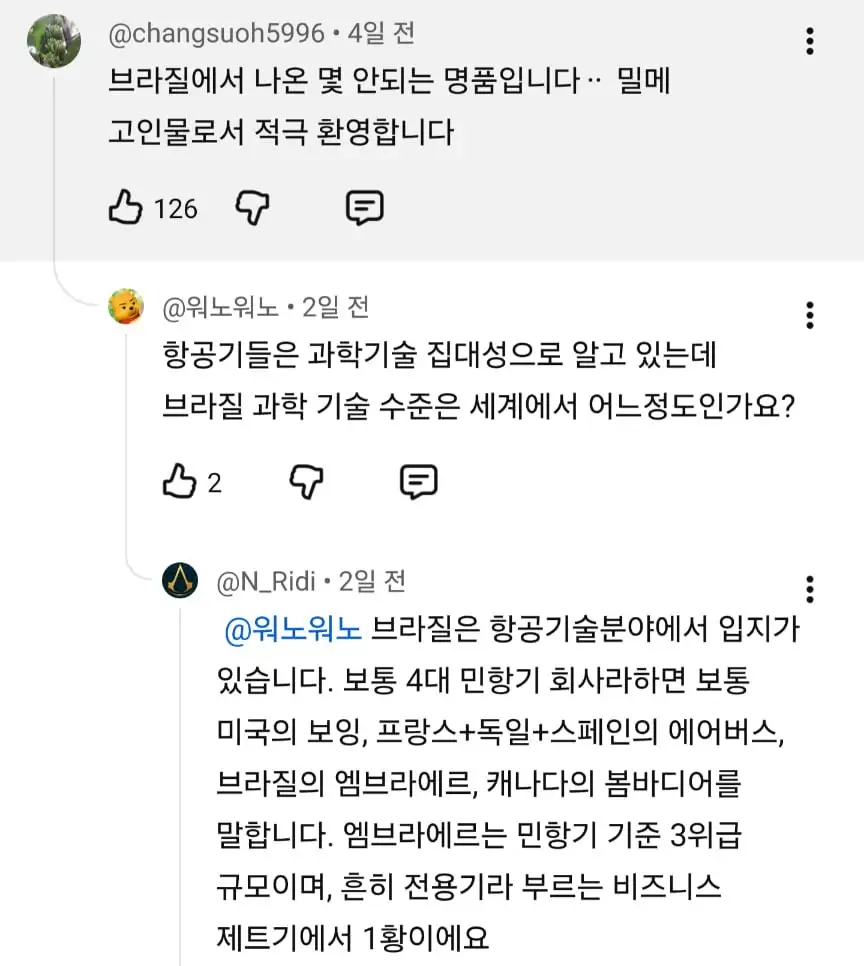Screen dimensions: 864x966
Task: Tap thumbs-up on 워노워노's question reply
Action: pos(179,482)
